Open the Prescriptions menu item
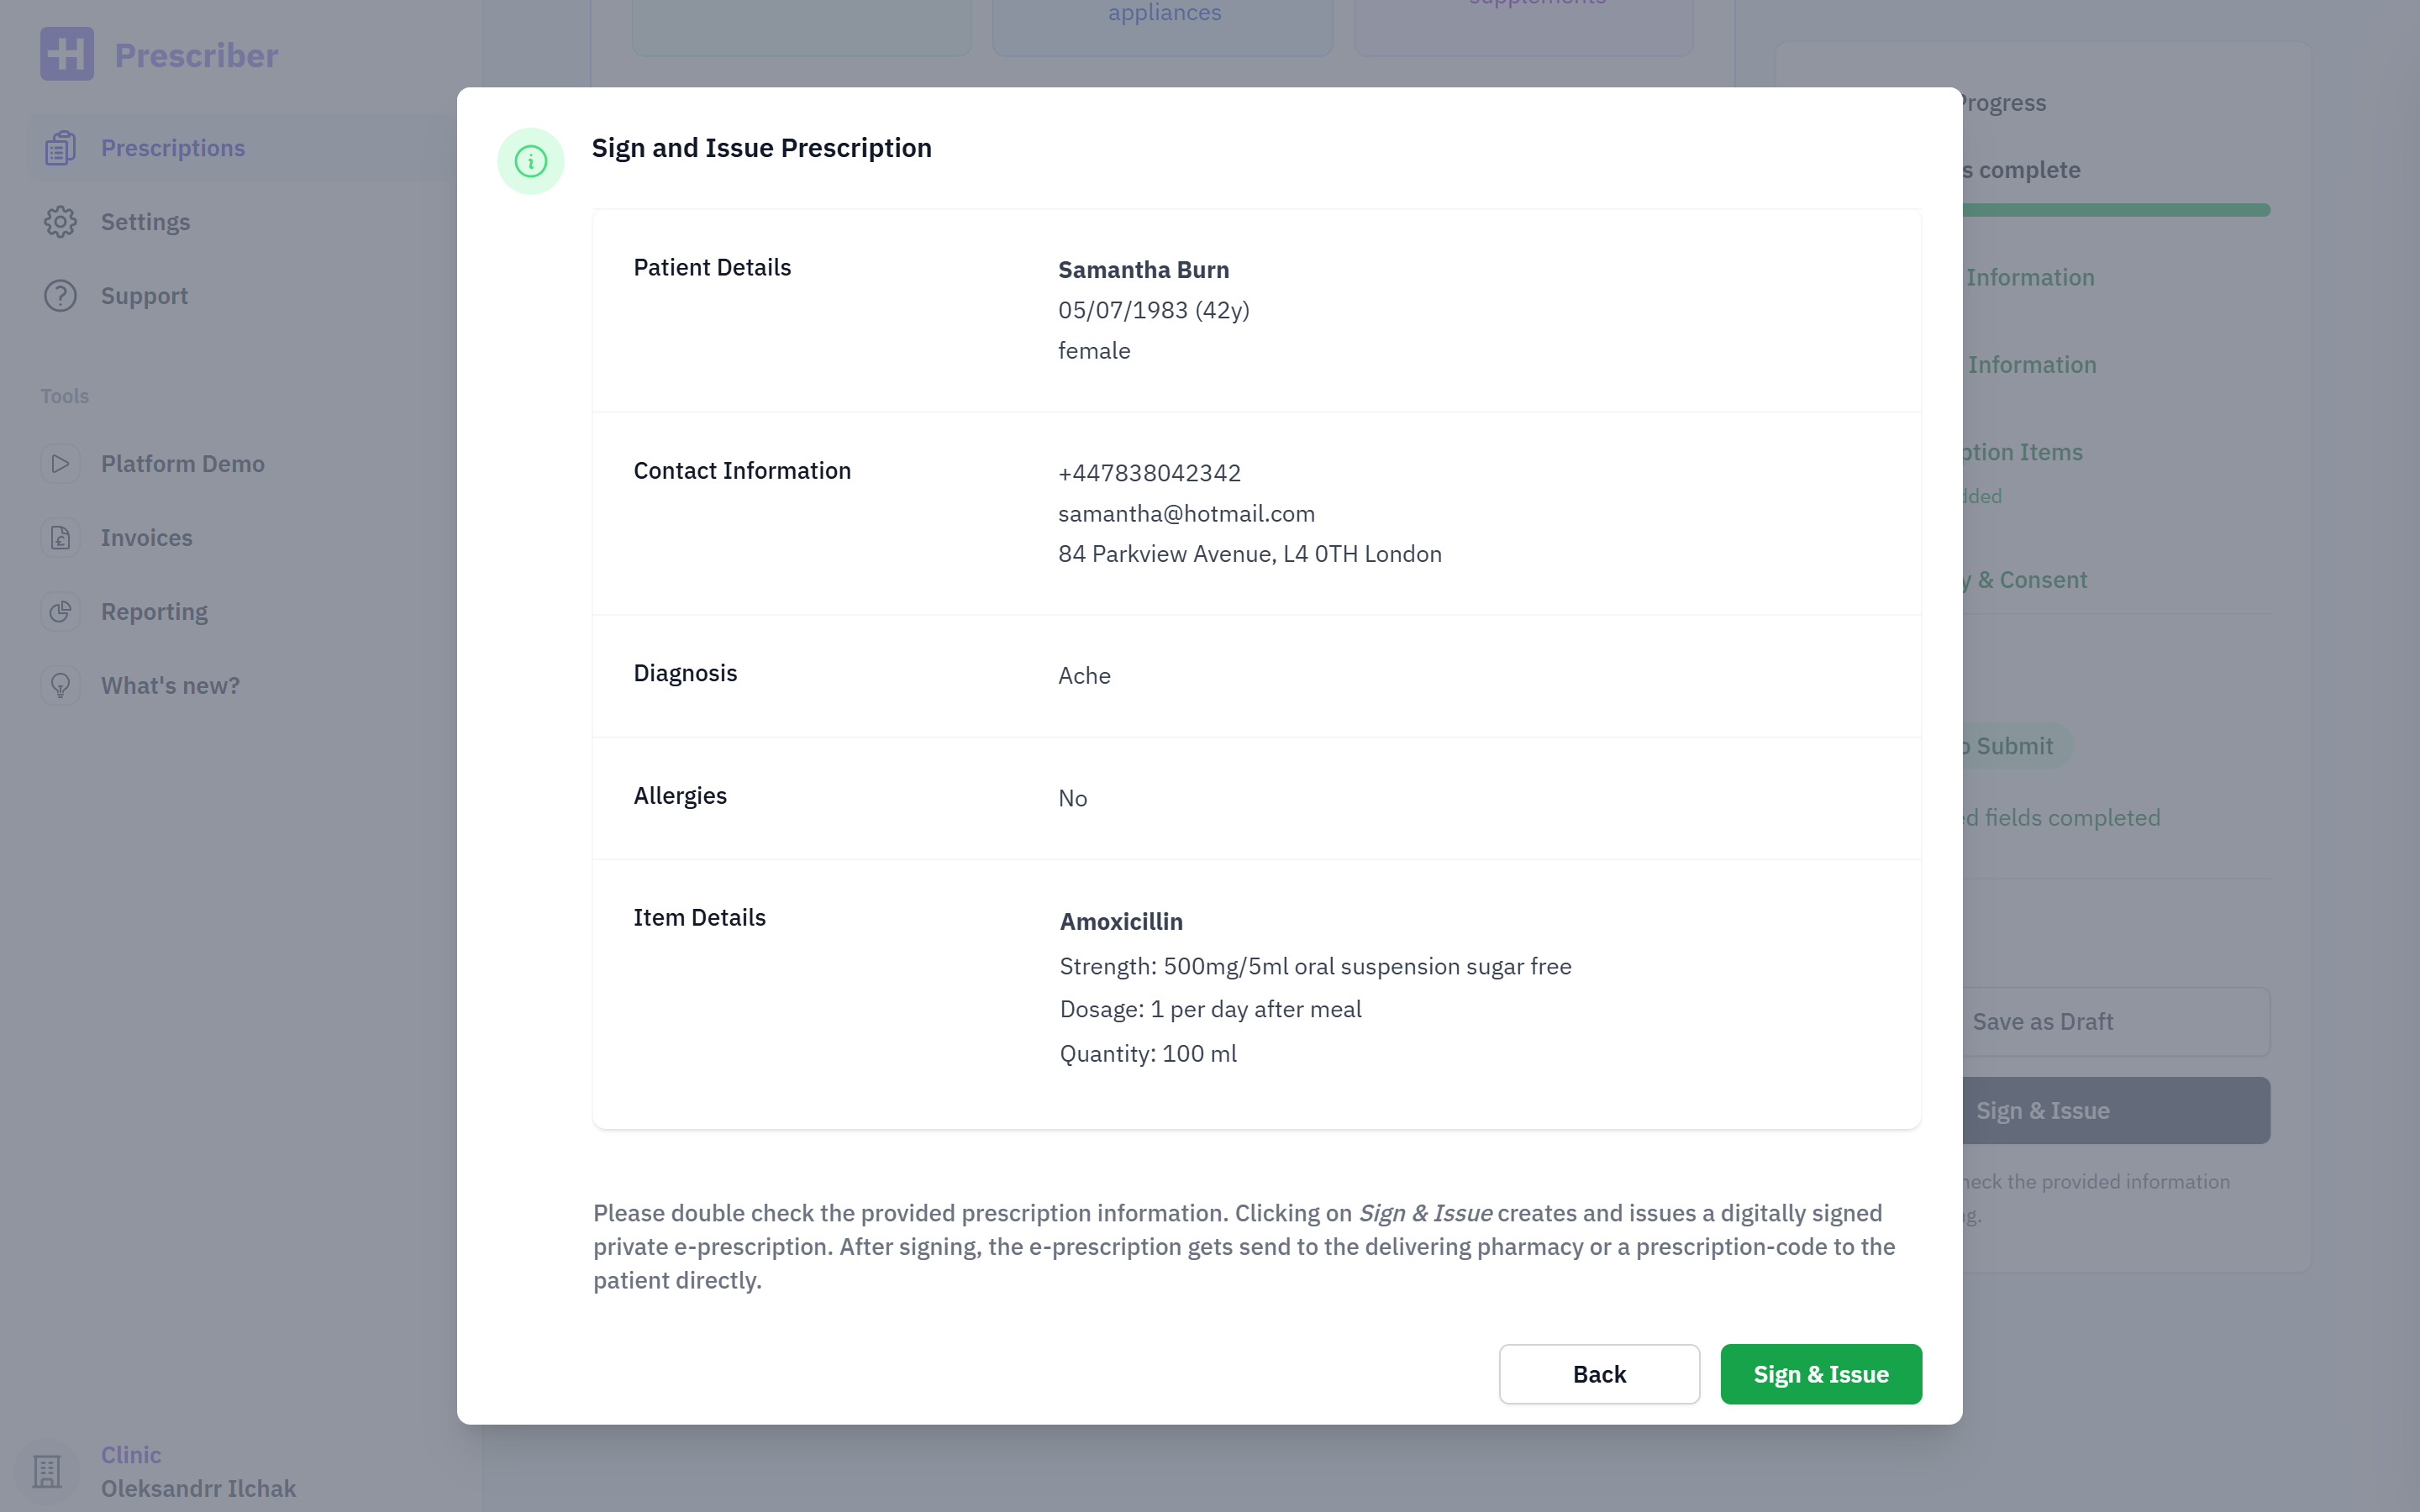This screenshot has width=2420, height=1512. pyautogui.click(x=173, y=148)
